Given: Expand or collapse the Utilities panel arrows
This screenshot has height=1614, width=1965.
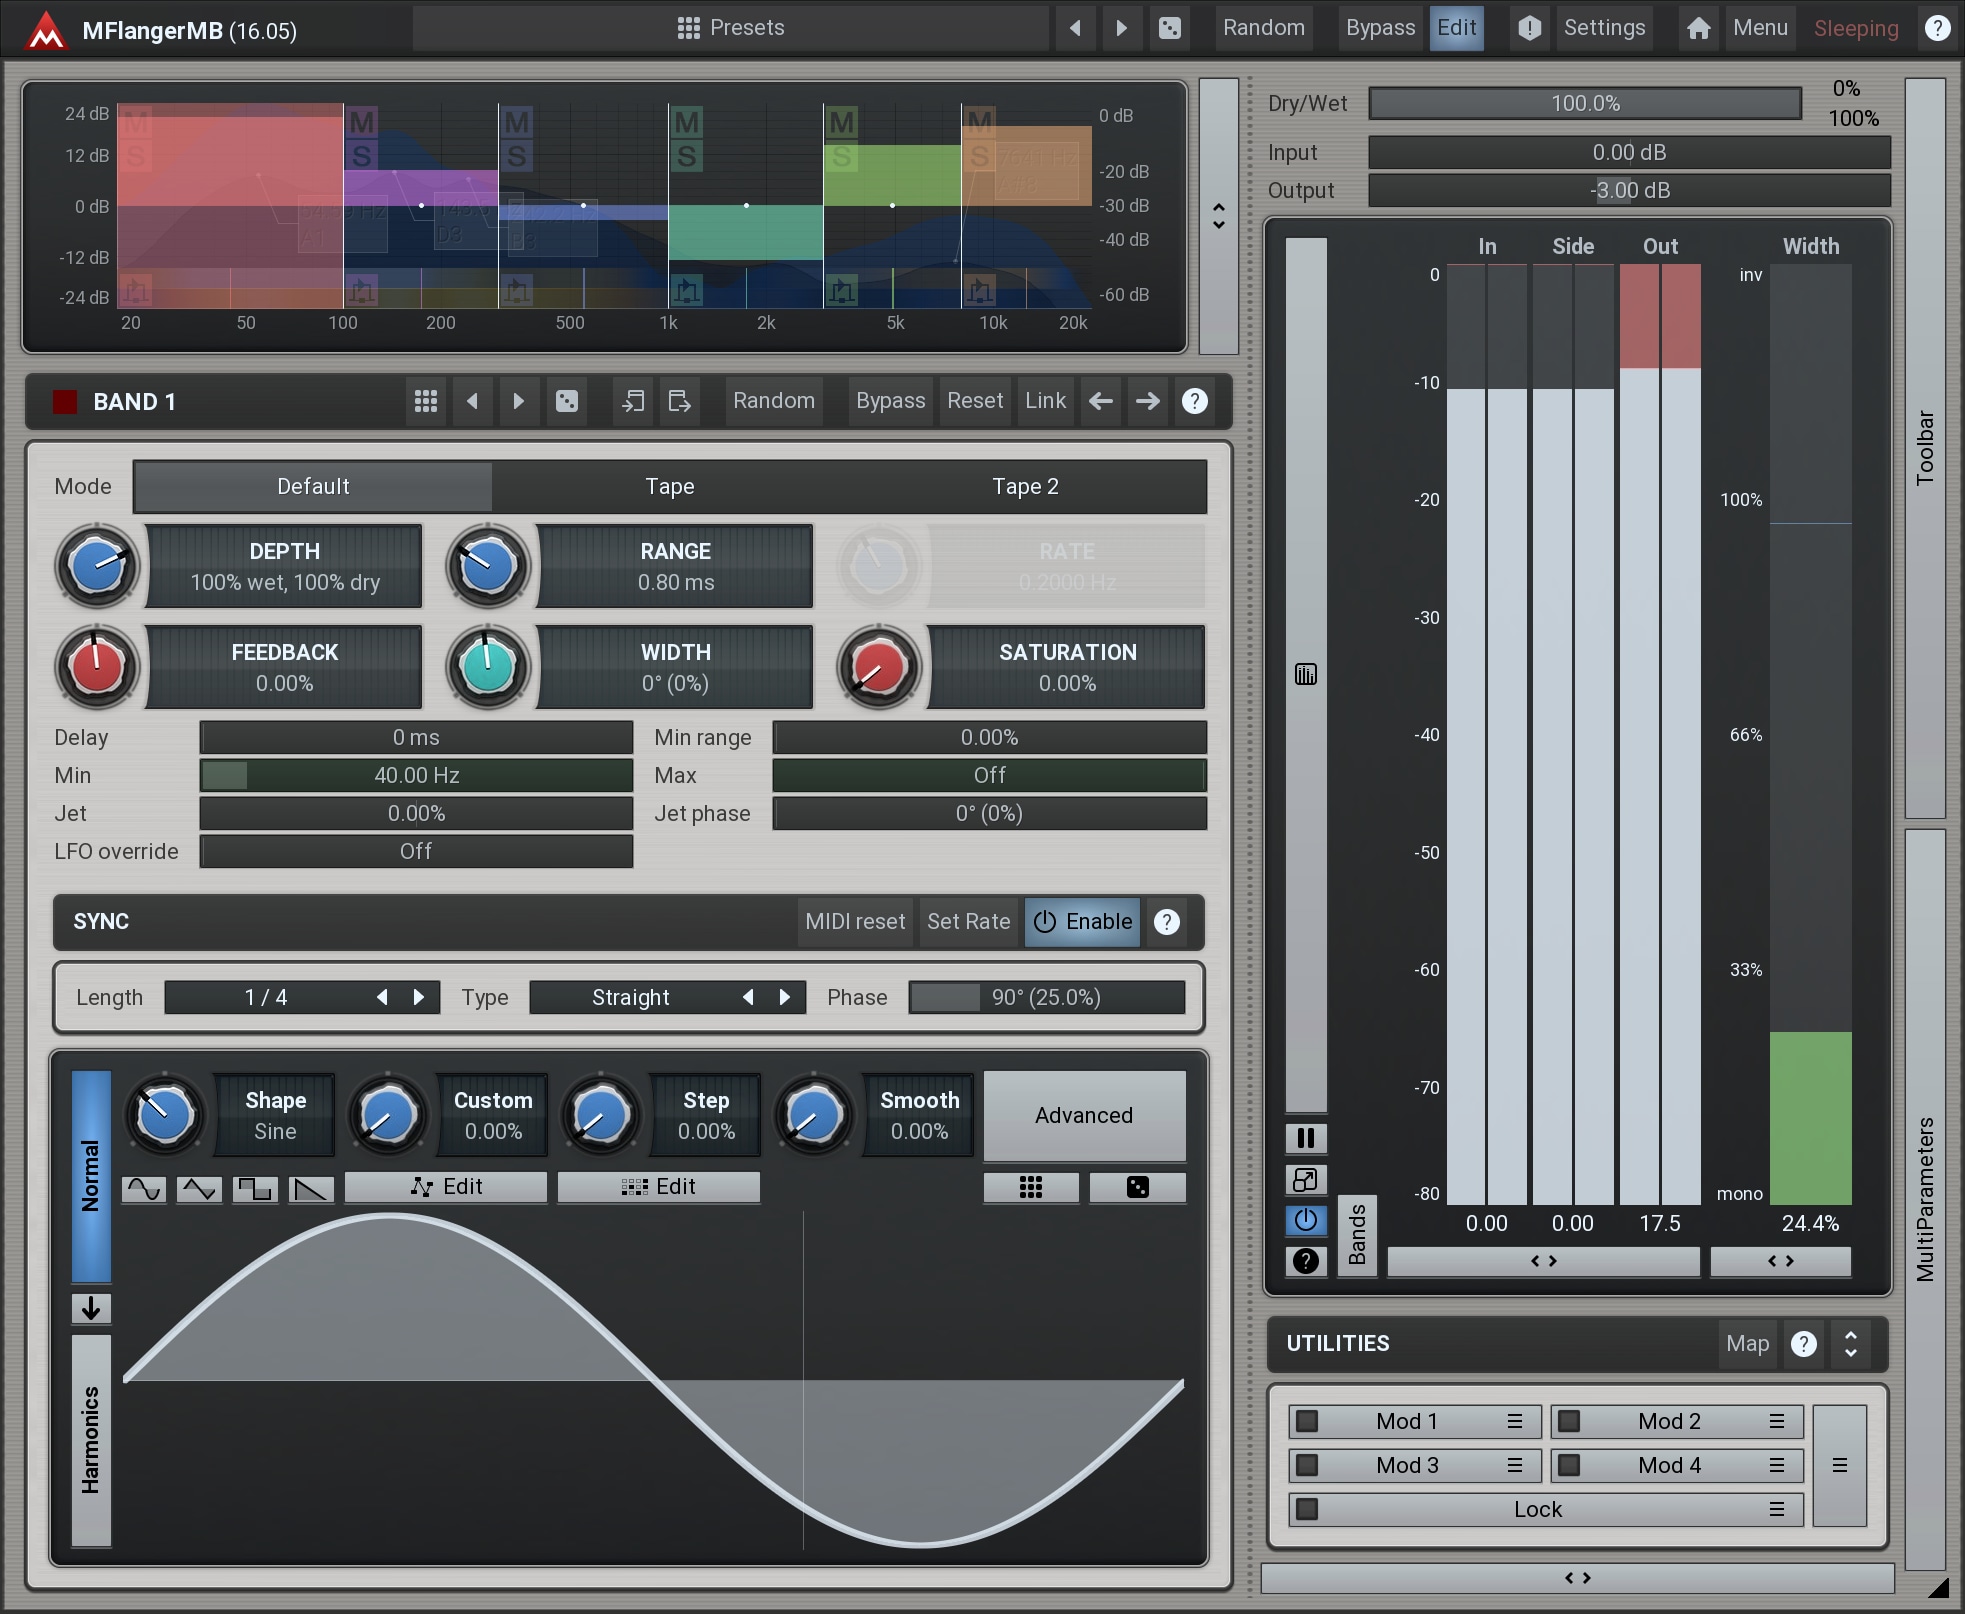Looking at the screenshot, I should tap(1850, 1343).
